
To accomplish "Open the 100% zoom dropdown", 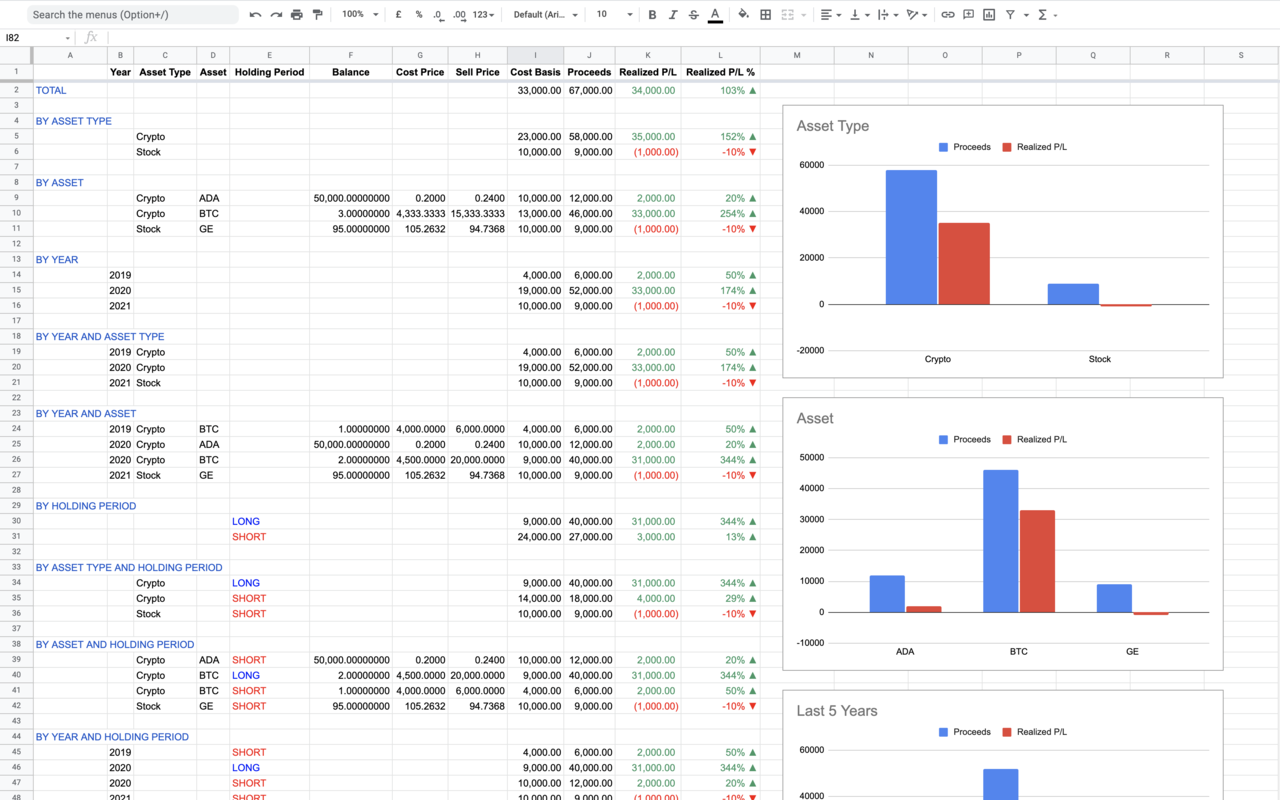I will (360, 15).
